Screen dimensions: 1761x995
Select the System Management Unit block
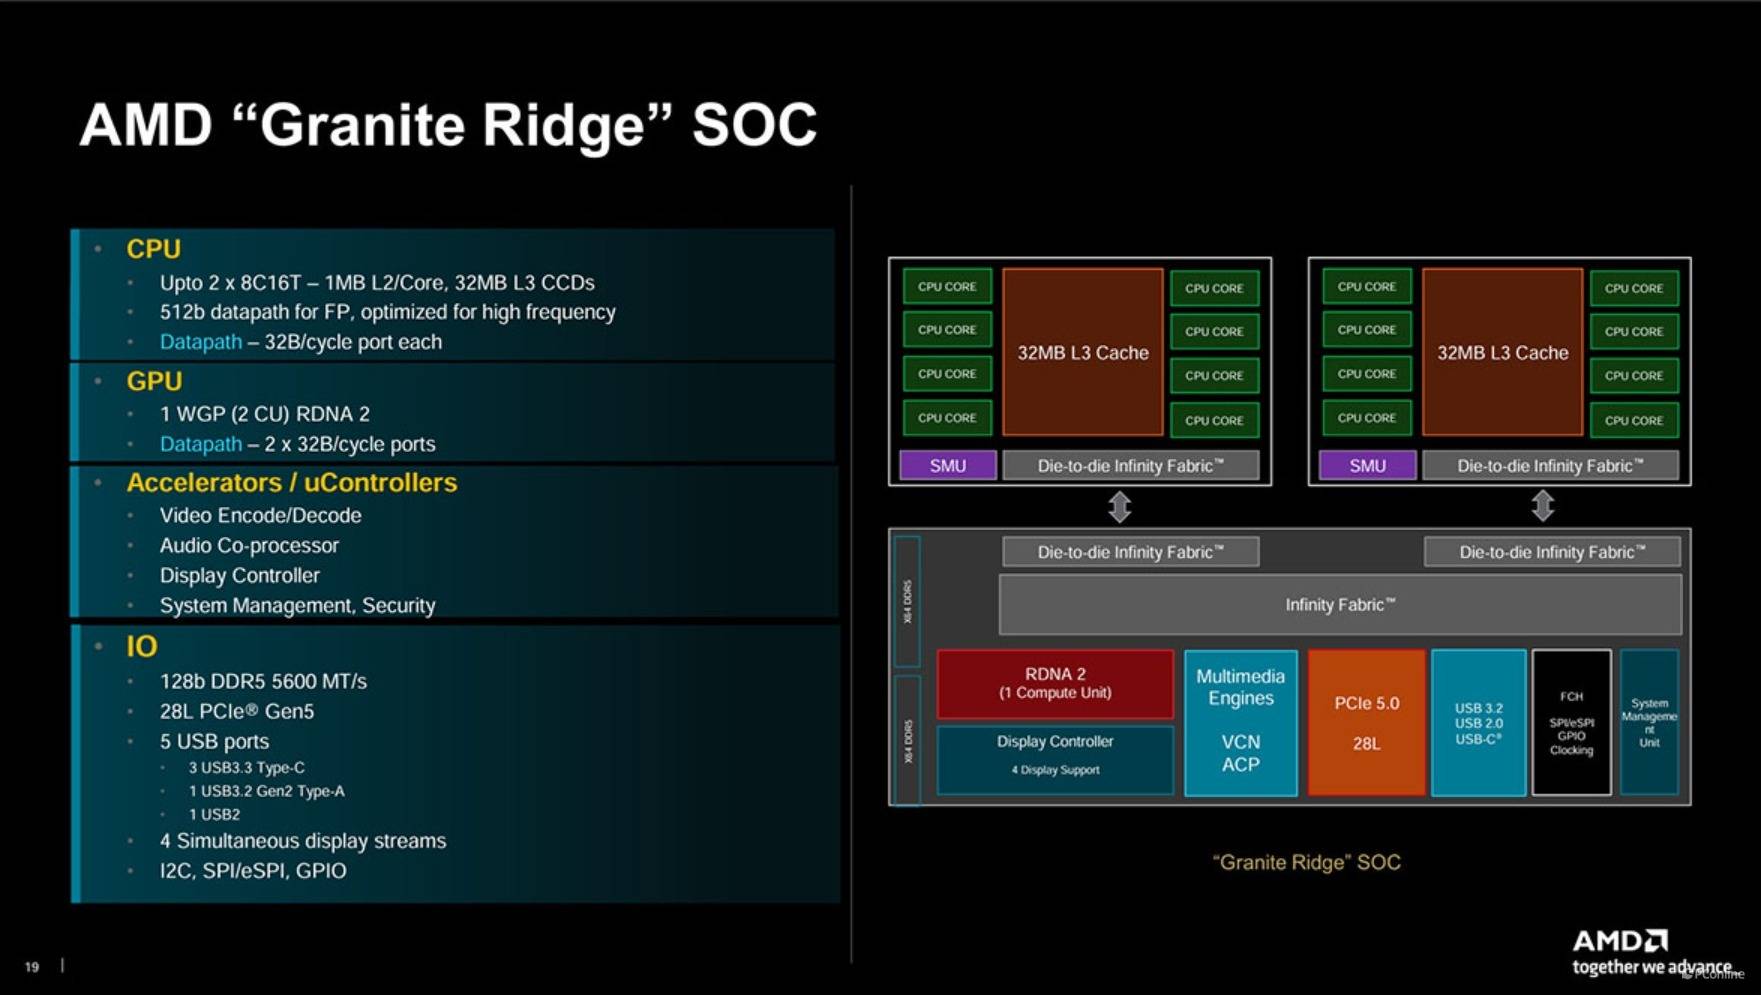(x=1649, y=722)
